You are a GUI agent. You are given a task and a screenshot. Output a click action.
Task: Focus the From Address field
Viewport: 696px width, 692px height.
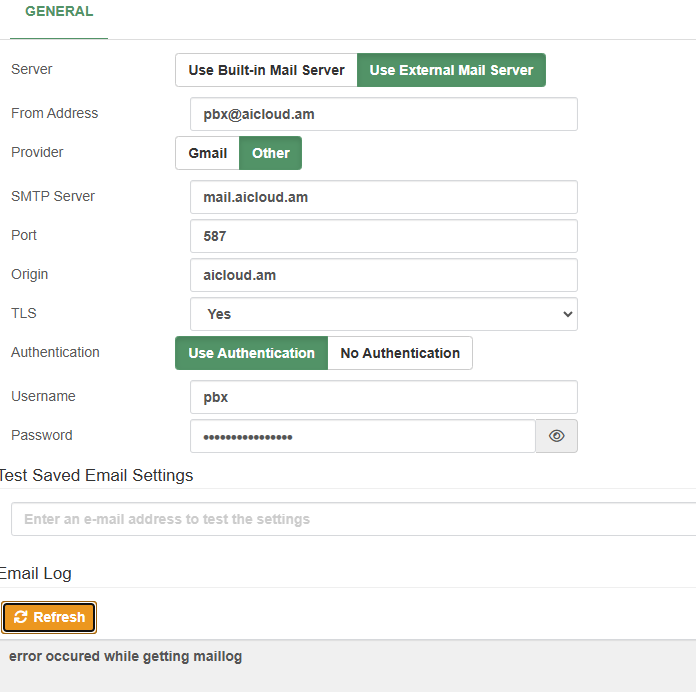[384, 115]
